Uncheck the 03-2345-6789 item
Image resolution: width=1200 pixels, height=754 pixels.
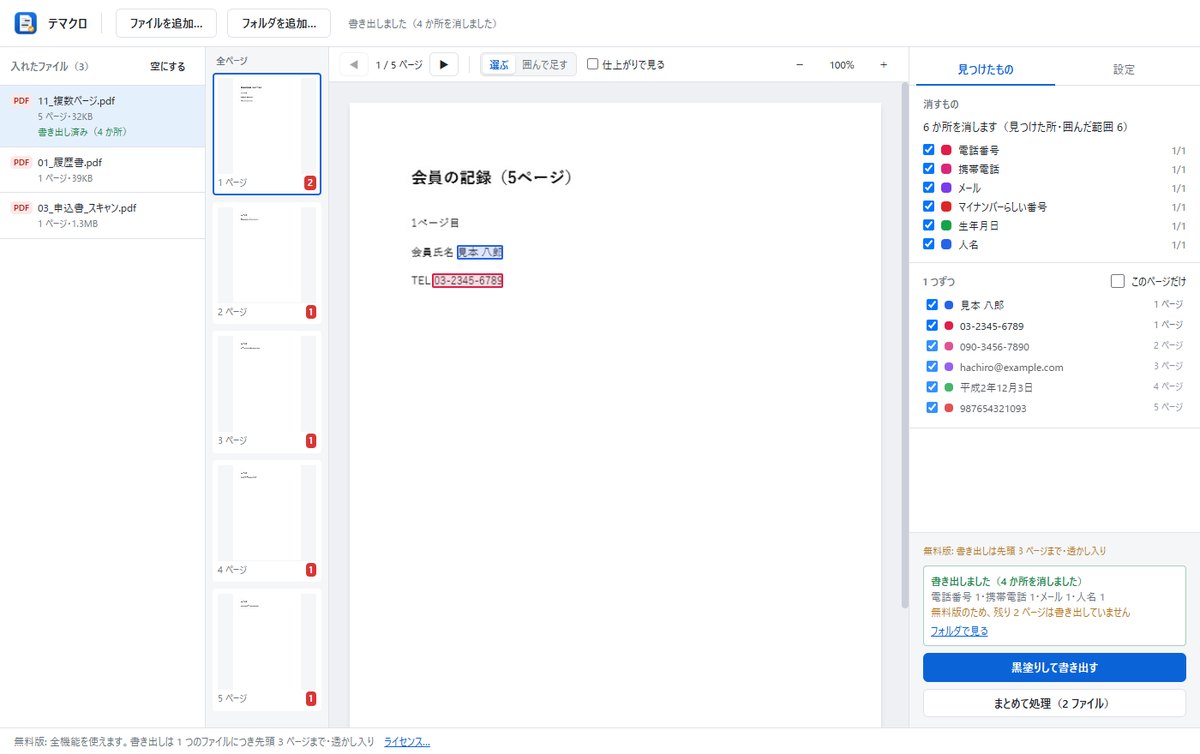(x=932, y=326)
